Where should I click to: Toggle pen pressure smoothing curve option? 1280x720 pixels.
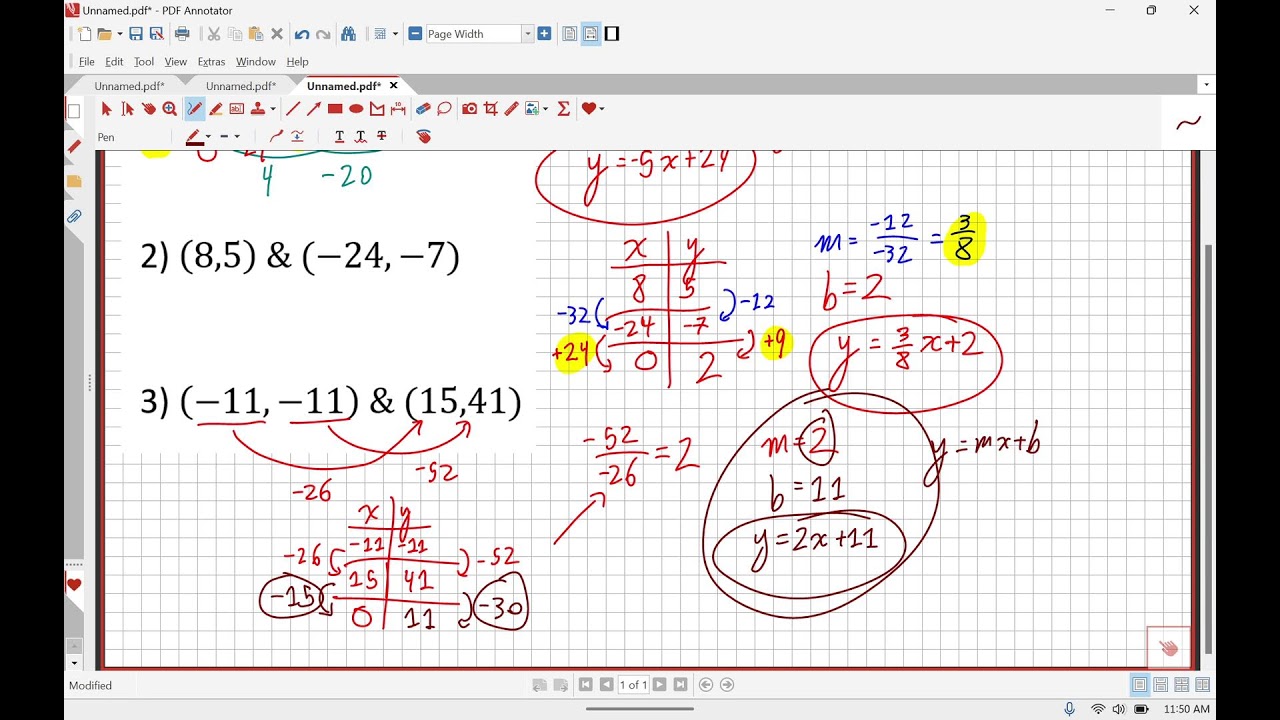[276, 137]
